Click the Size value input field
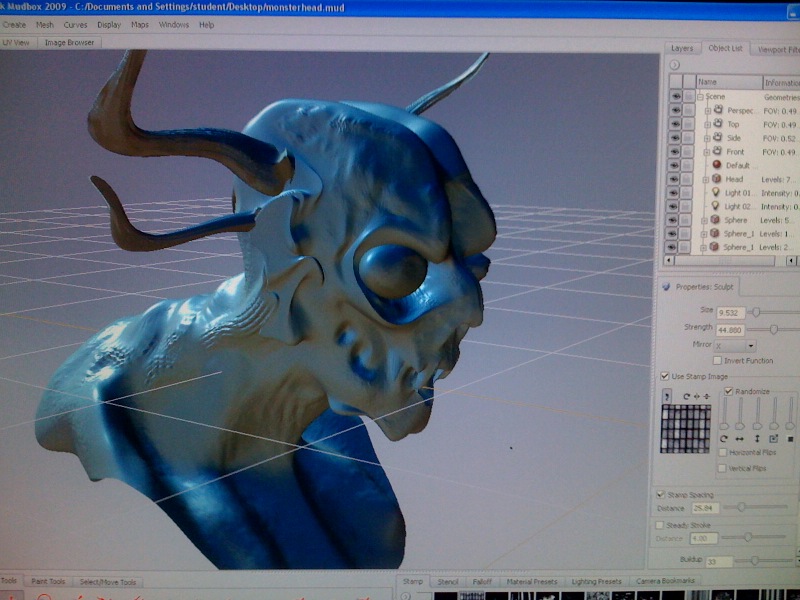This screenshot has height=600, width=800. coord(730,313)
